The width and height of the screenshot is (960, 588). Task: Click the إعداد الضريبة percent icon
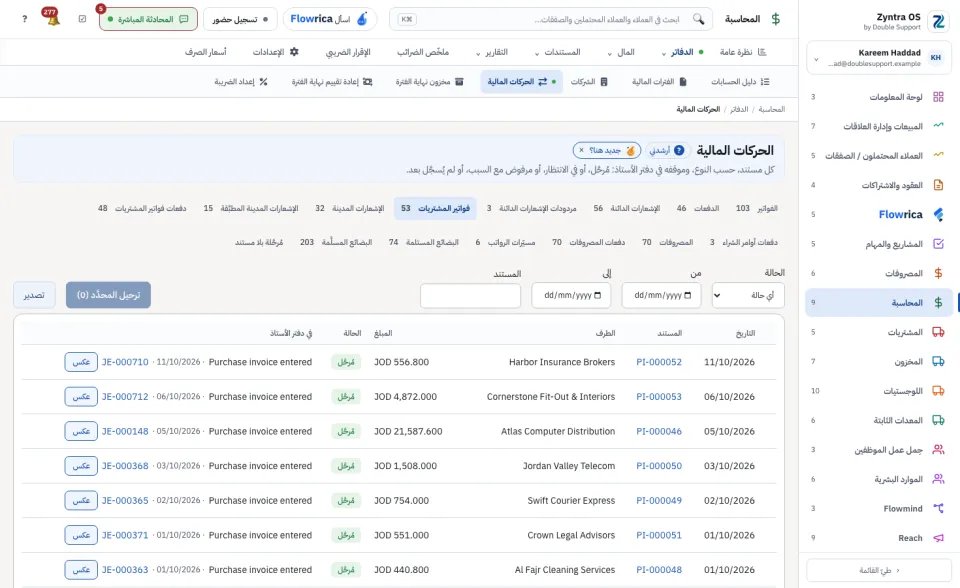pyautogui.click(x=263, y=81)
